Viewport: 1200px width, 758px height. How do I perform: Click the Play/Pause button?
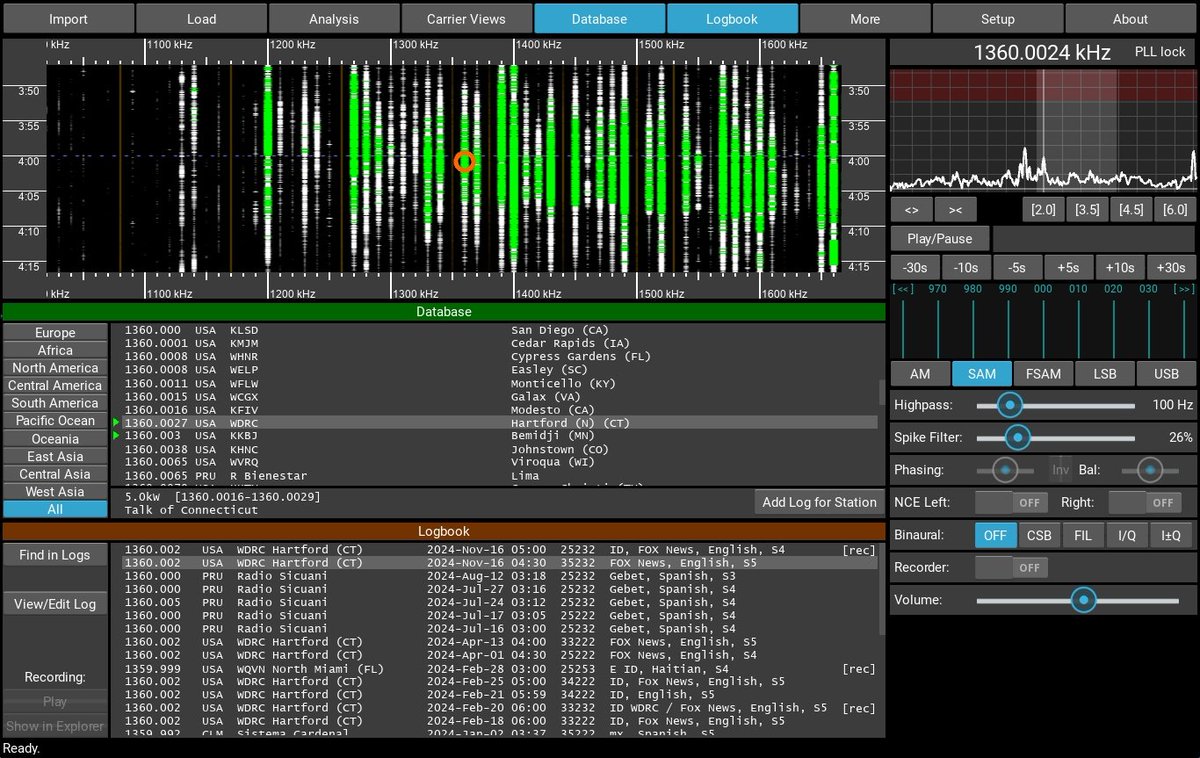940,239
